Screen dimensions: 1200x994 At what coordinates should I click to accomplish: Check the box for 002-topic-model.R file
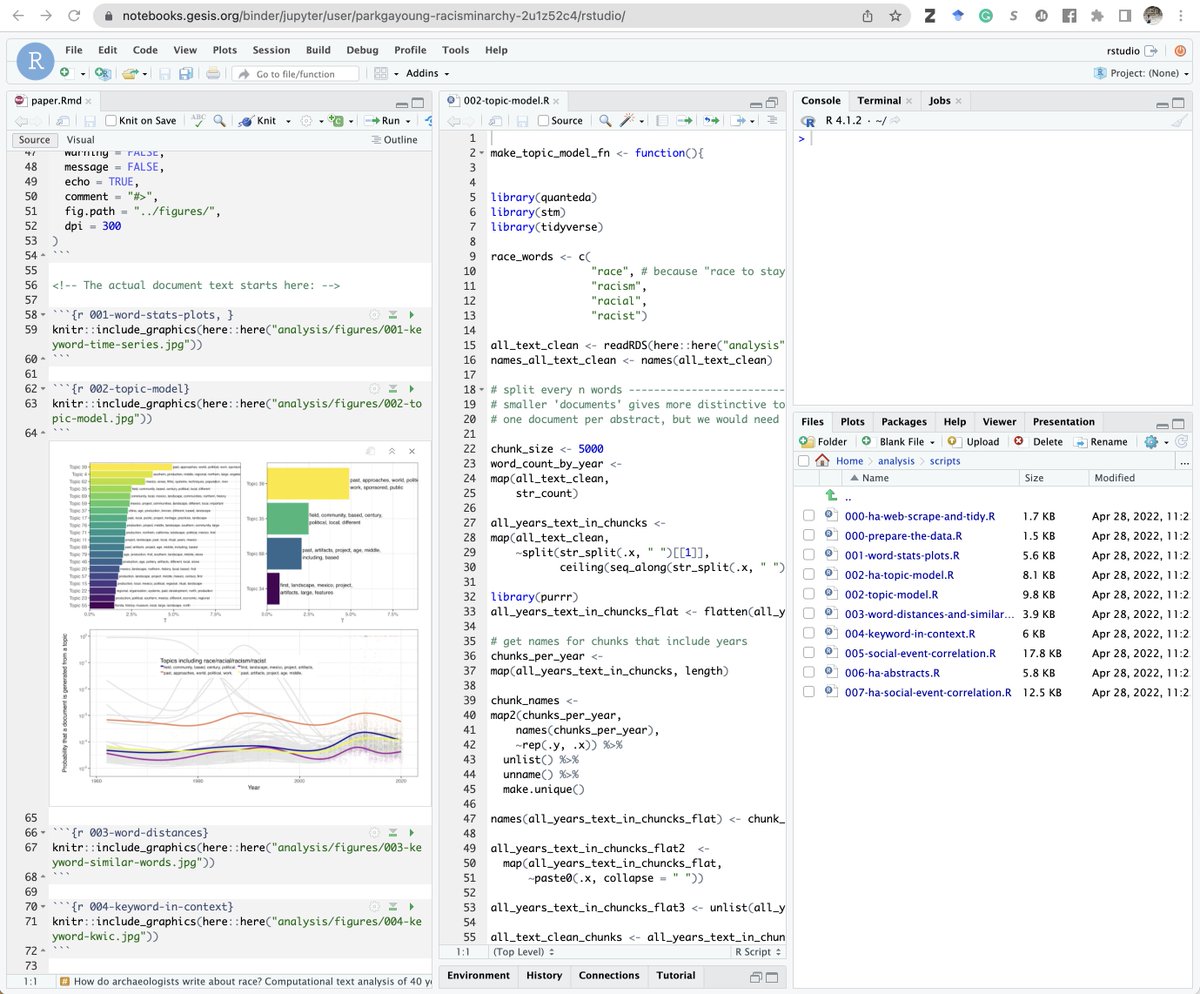pyautogui.click(x=809, y=594)
